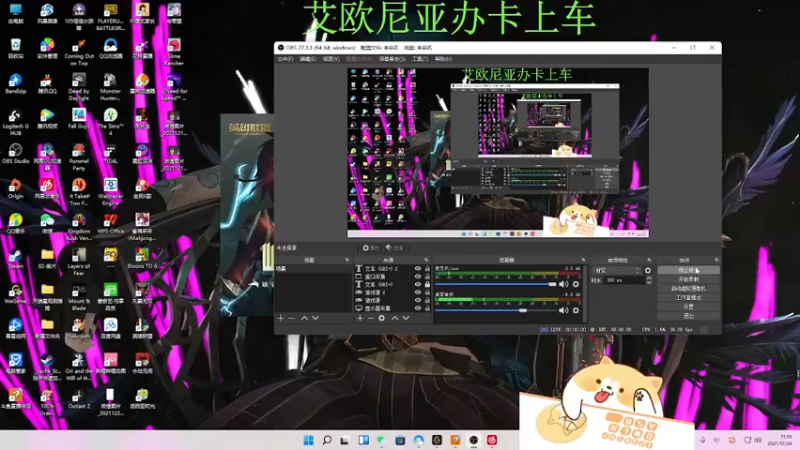Open Slime Rancher desktop shortcut
This screenshot has height=450, width=800.
pyautogui.click(x=173, y=52)
